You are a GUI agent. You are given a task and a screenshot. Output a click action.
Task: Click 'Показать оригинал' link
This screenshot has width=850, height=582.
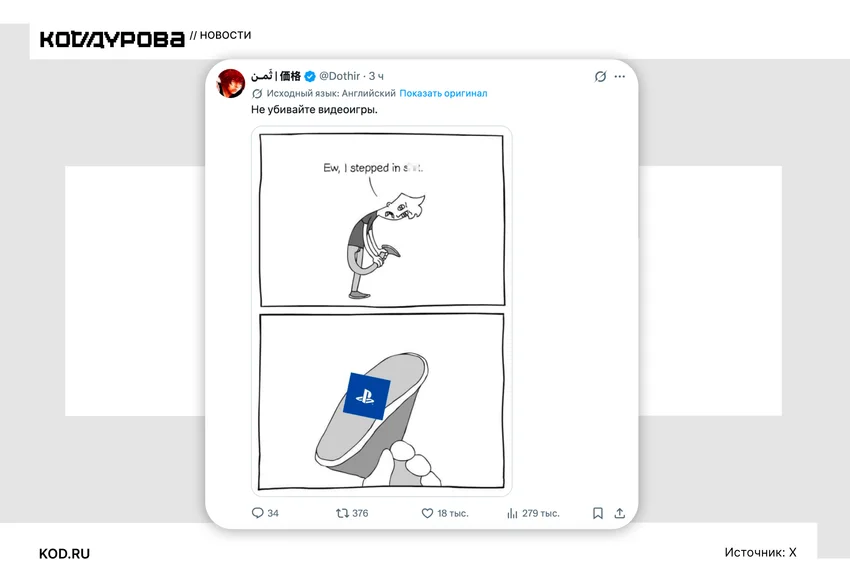point(443,93)
